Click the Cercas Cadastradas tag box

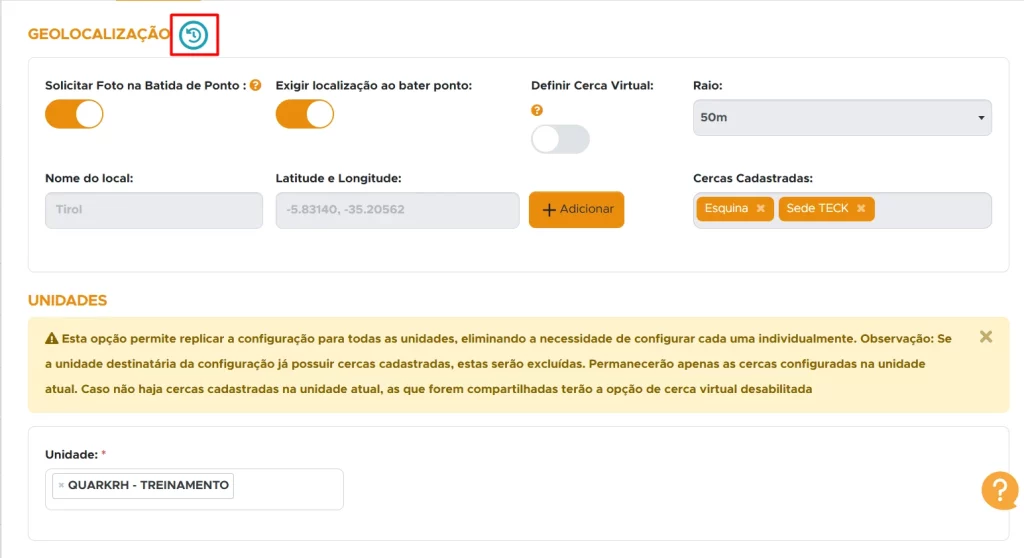tap(932, 210)
